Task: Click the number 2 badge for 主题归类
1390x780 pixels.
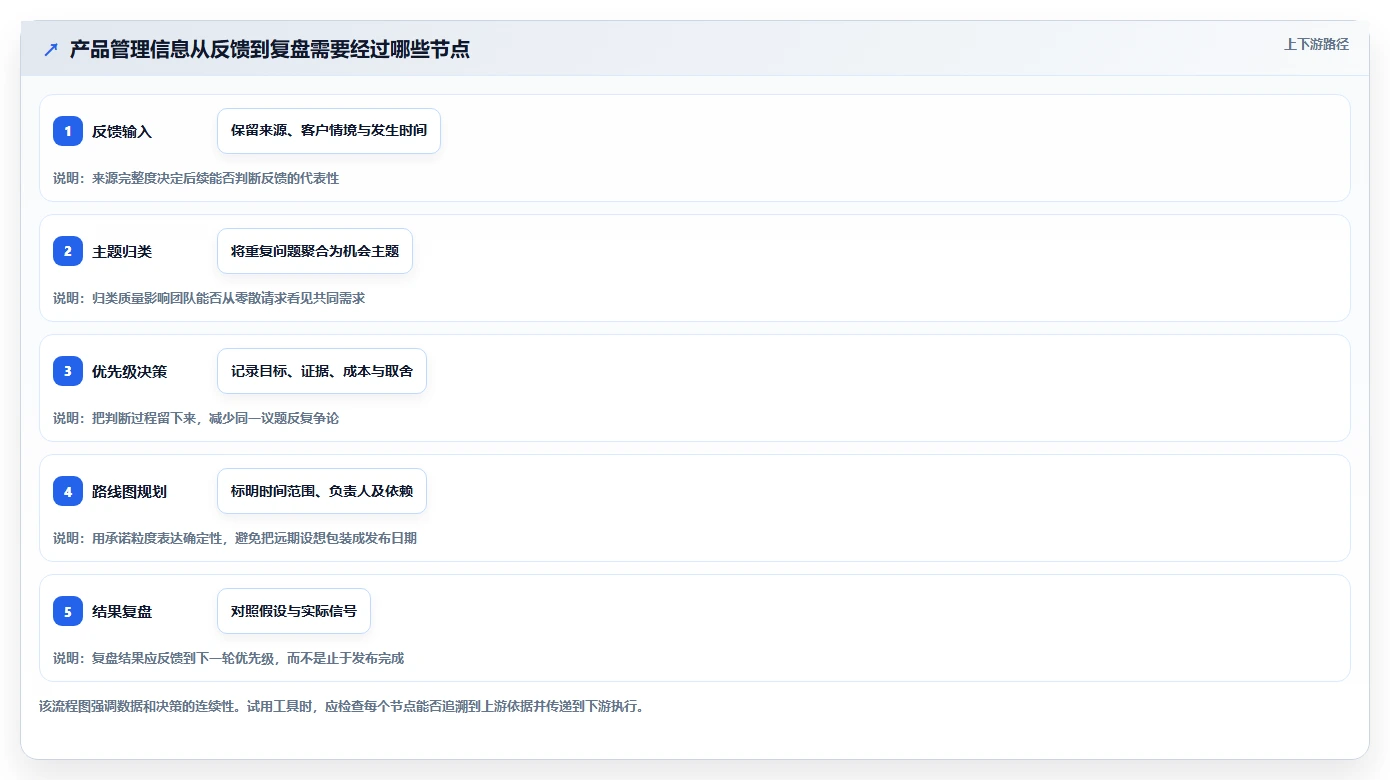Action: click(68, 251)
